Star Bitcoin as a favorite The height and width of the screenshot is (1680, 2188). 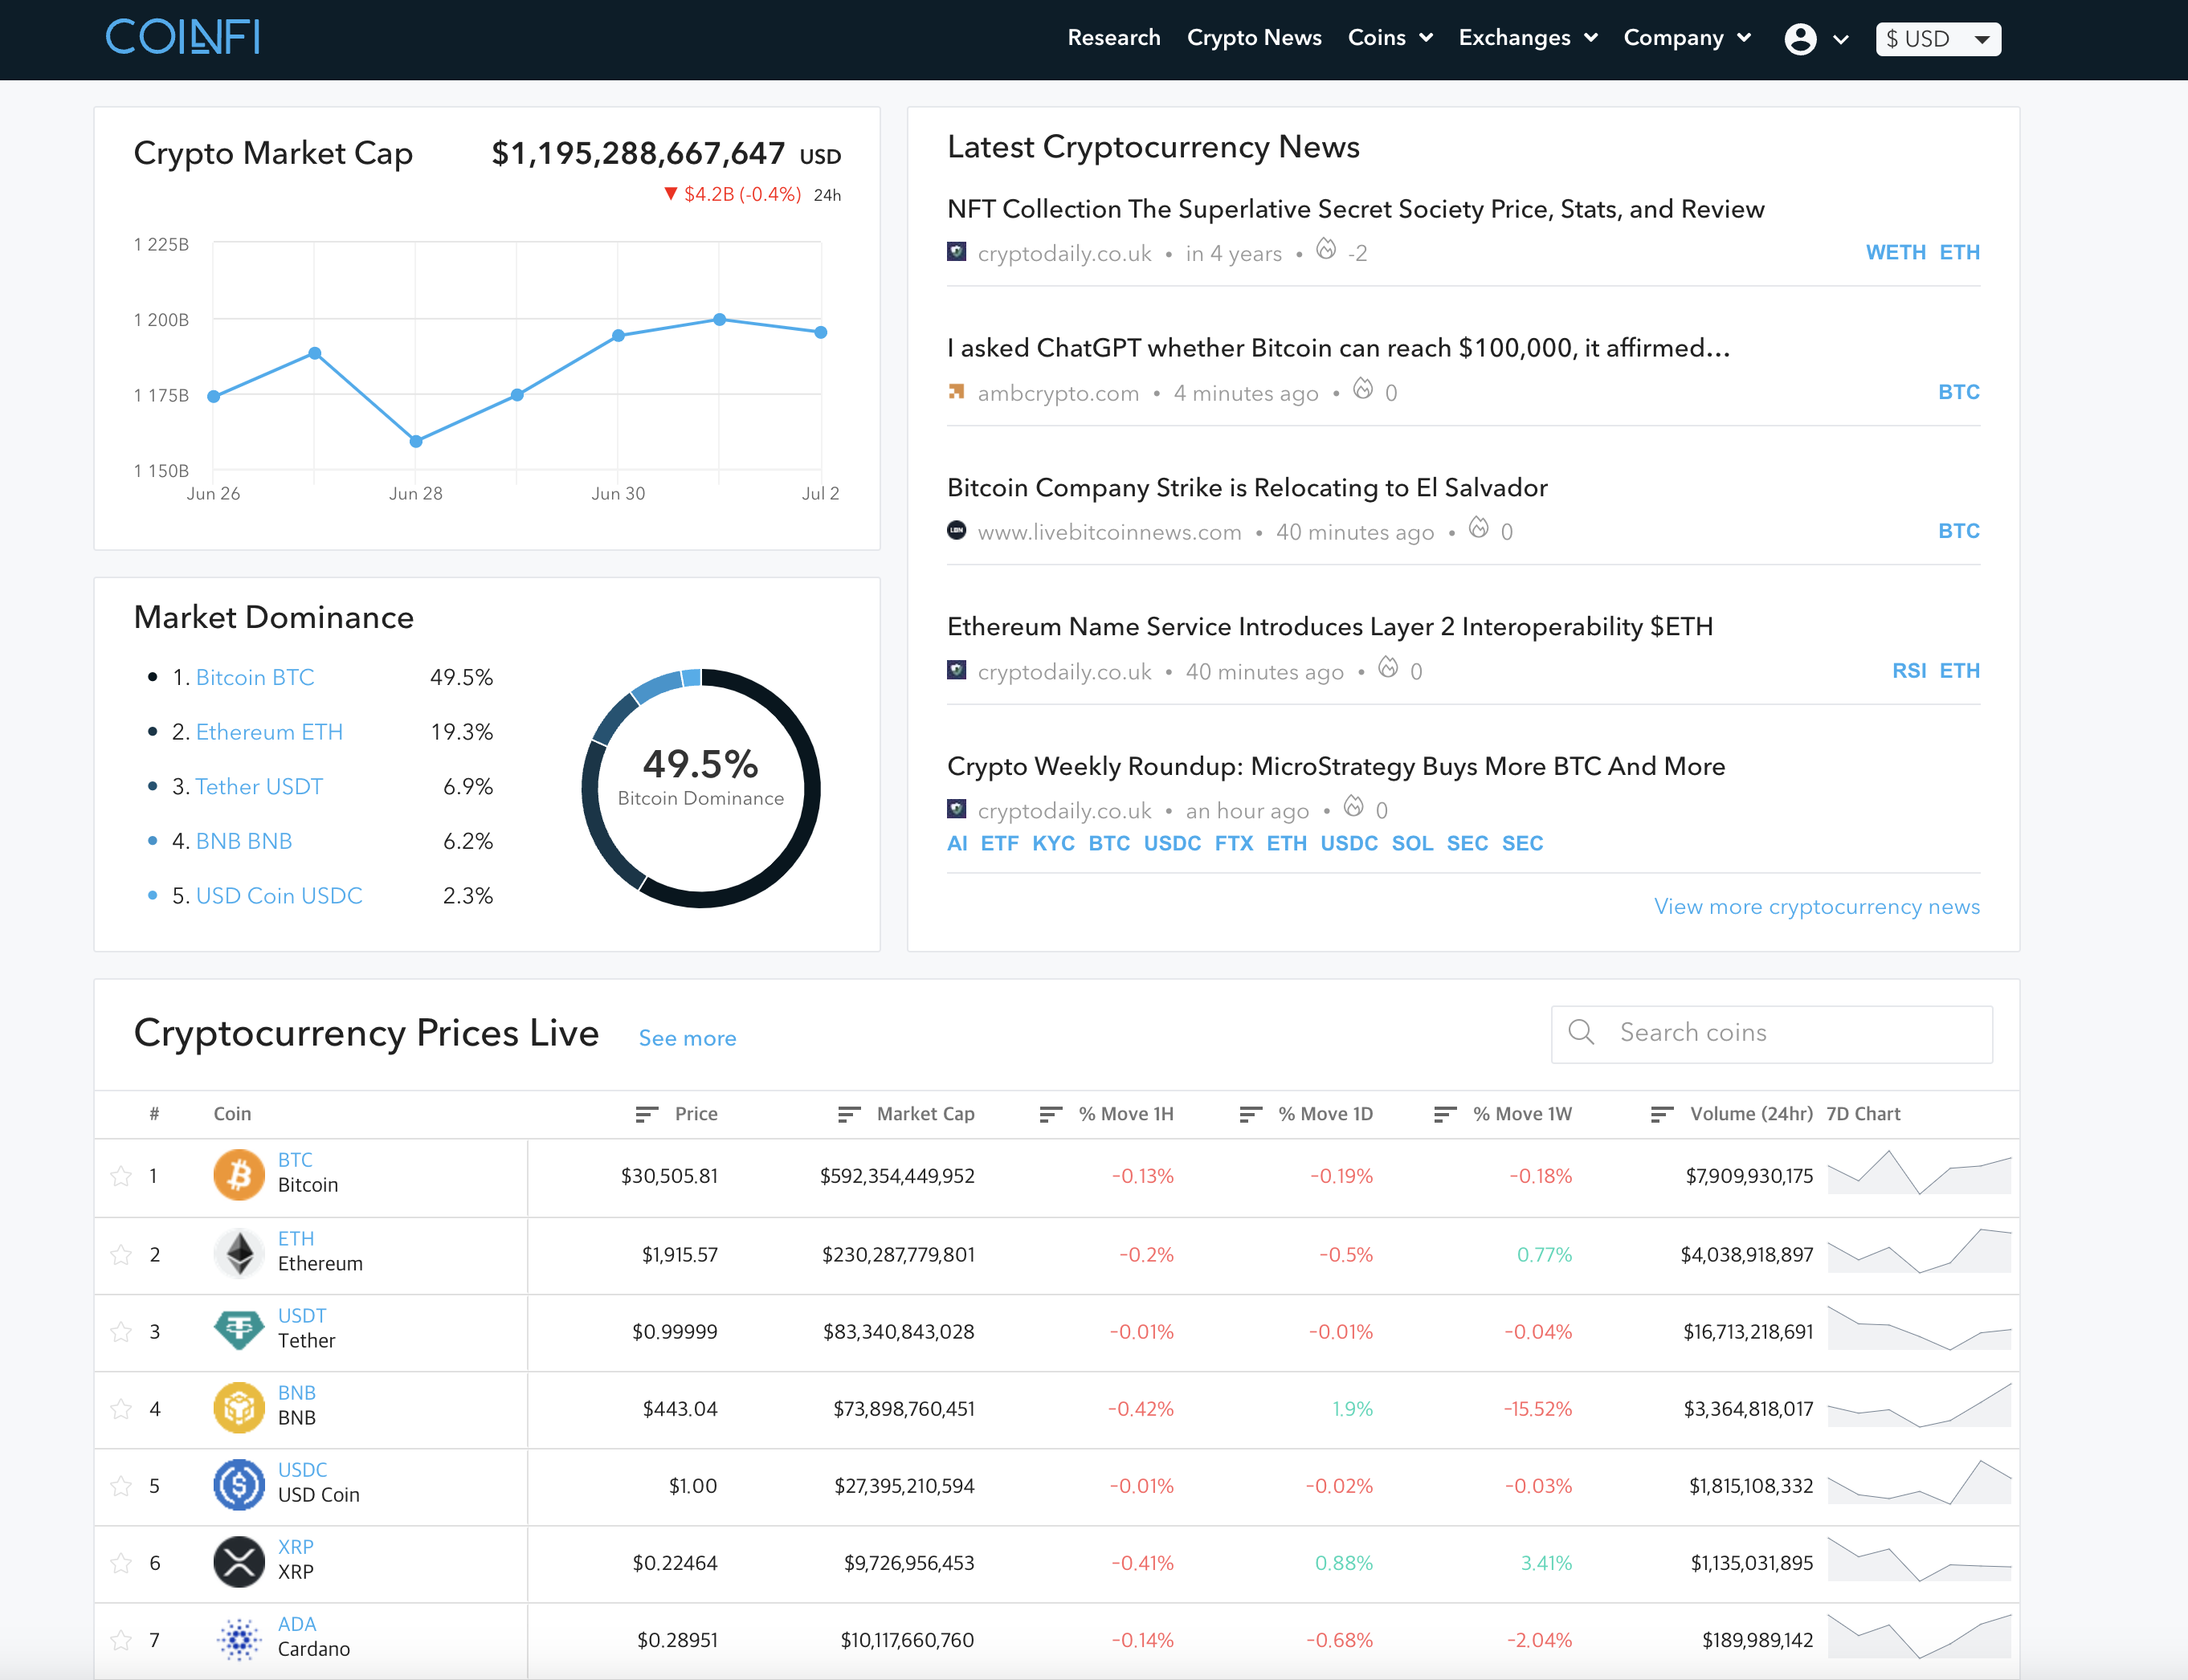(121, 1176)
